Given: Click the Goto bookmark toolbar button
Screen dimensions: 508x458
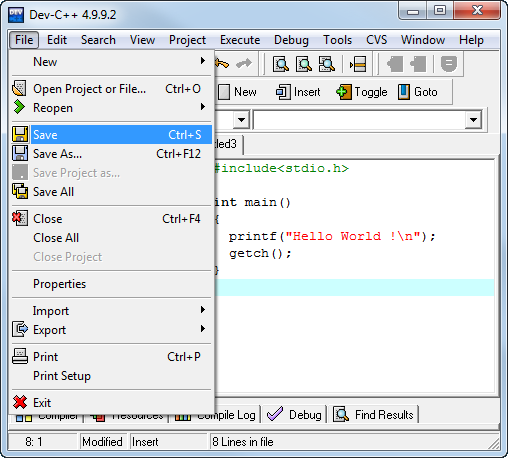Looking at the screenshot, I should 417,92.
